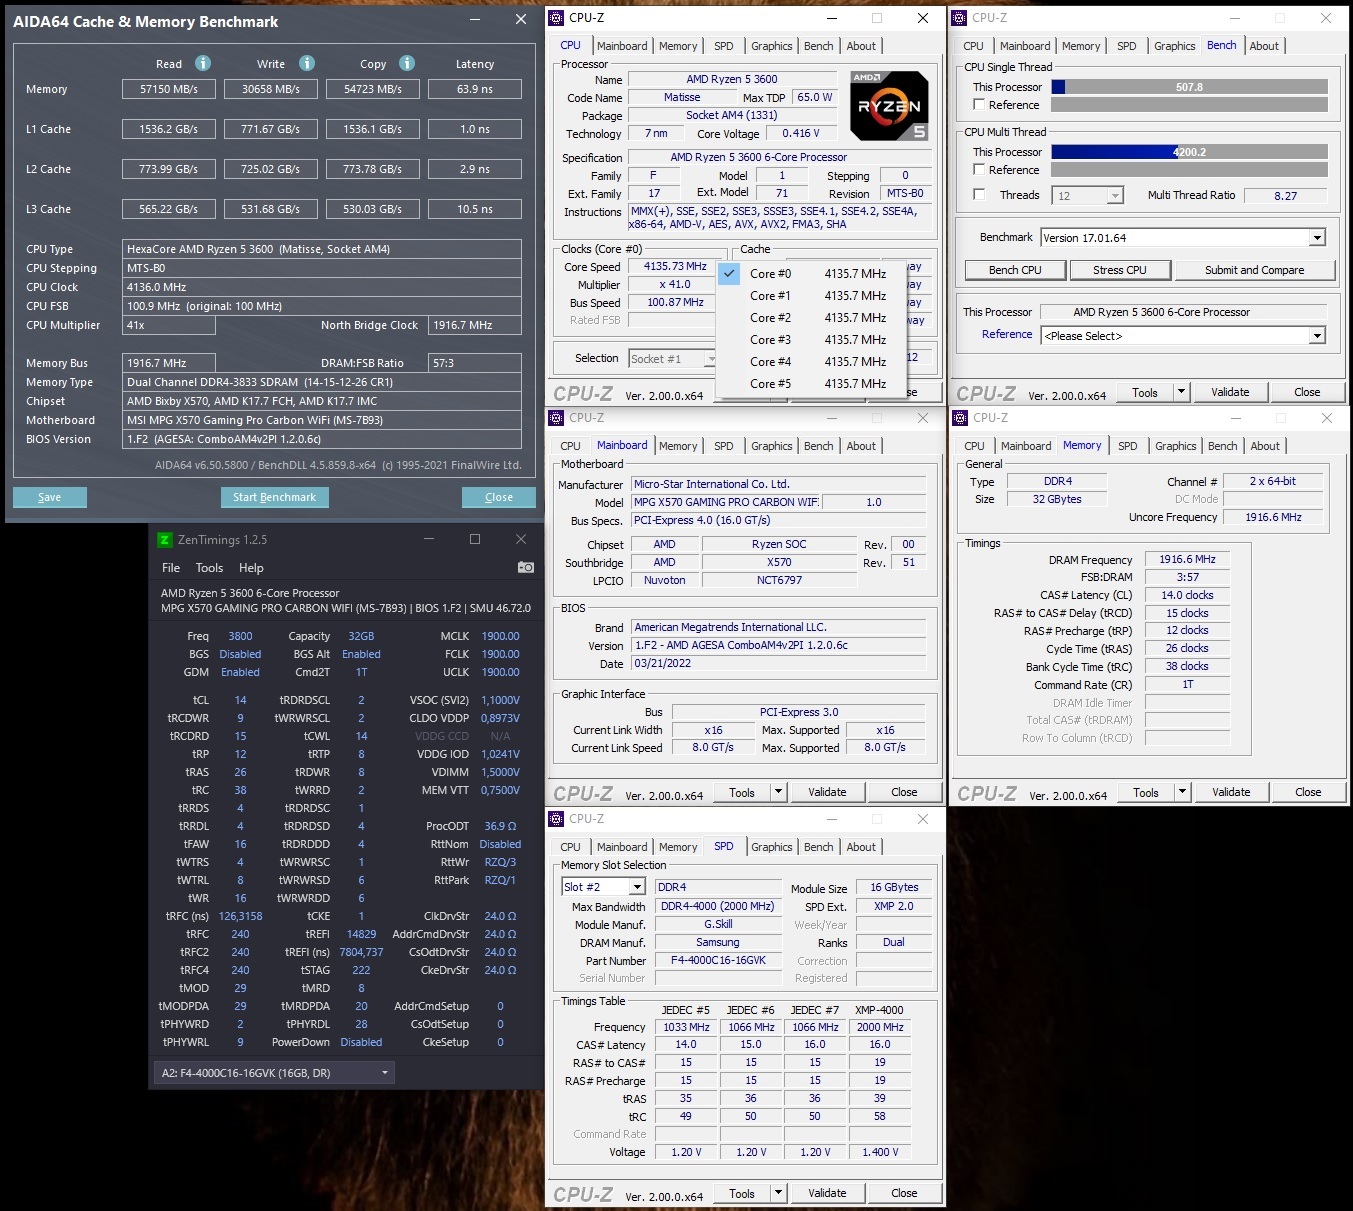
Task: Click the green ZenTimings app icon in the title bar
Action: point(165,540)
